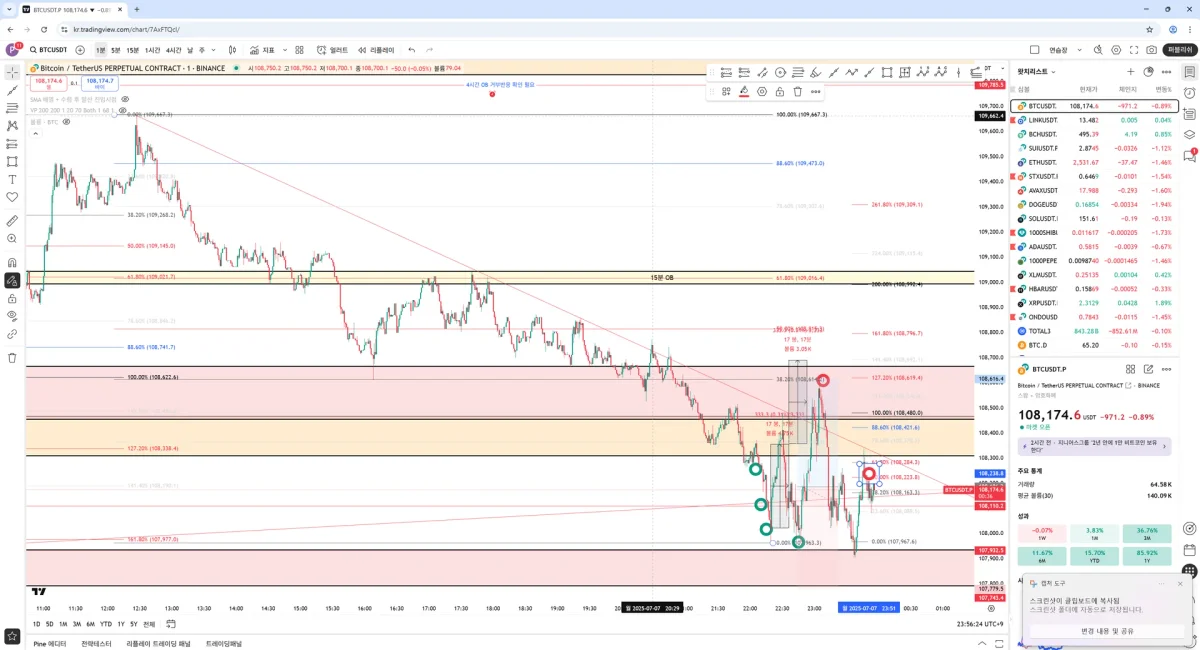The image size is (1200, 650).
Task: Select the 15분 interval
Action: (x=132, y=50)
